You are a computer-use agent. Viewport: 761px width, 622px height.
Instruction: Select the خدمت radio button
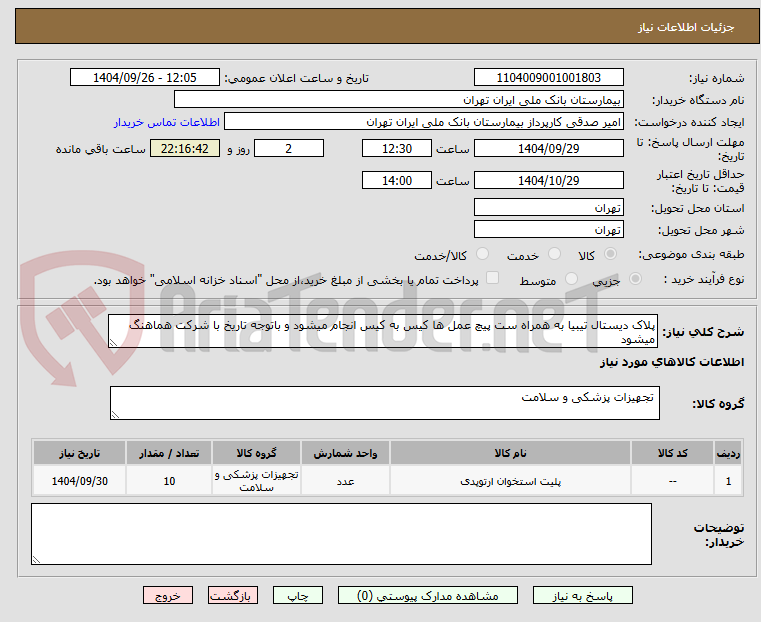coord(554,254)
